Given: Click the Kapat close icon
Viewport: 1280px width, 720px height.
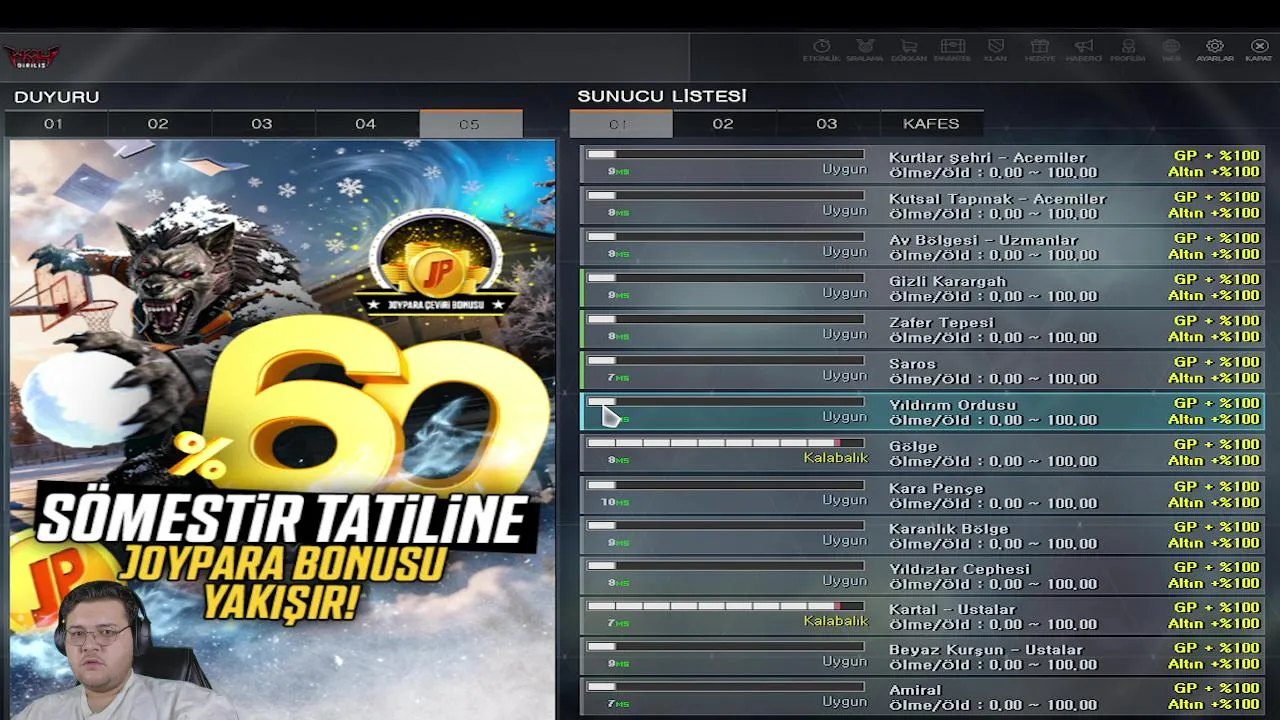Looking at the screenshot, I should pyautogui.click(x=1259, y=51).
